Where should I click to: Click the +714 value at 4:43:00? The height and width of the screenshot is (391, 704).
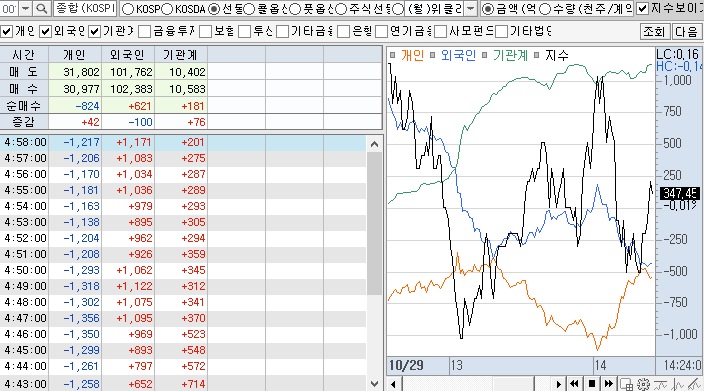point(193,384)
